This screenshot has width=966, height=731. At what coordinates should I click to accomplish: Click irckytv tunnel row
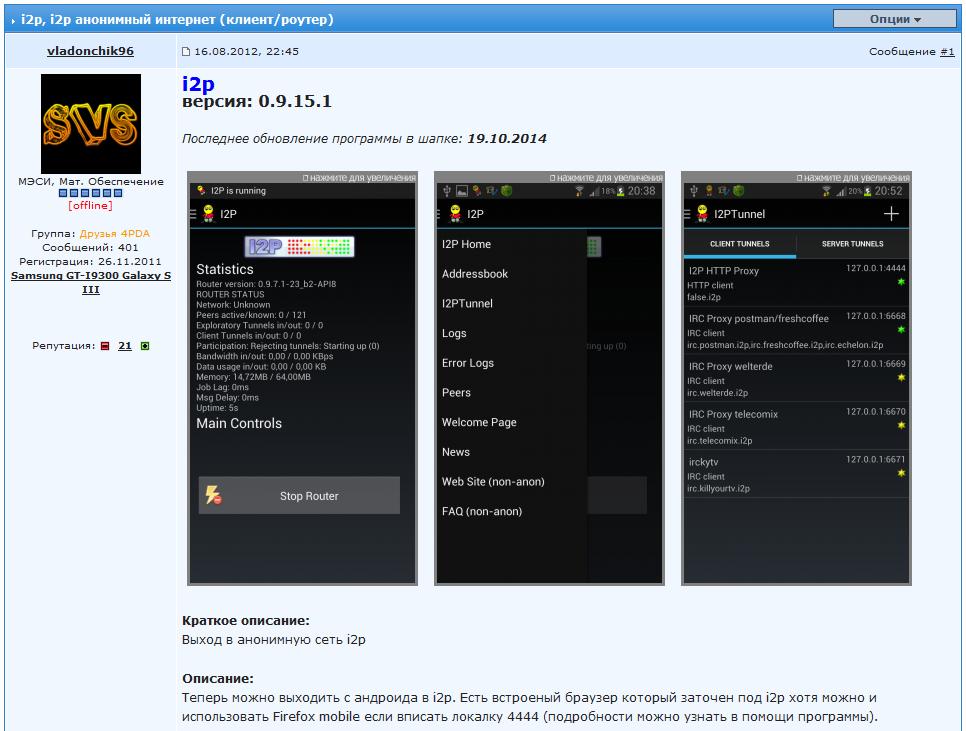[x=797, y=474]
